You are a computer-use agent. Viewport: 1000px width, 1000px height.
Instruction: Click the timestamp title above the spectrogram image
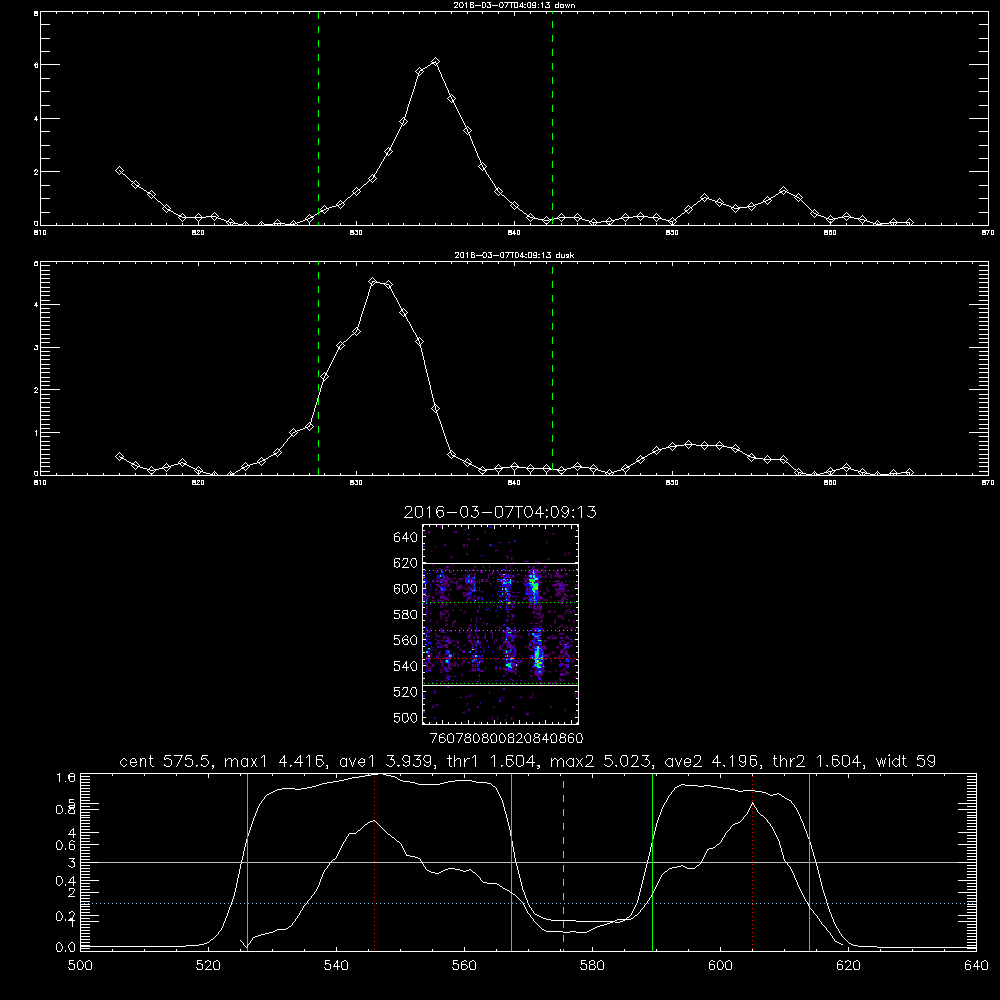500,512
